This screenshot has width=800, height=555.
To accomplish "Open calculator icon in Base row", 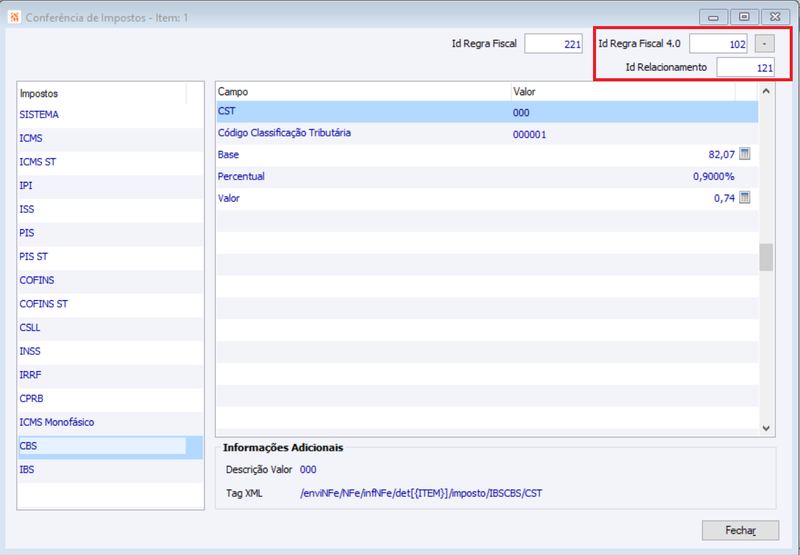I will (x=744, y=154).
